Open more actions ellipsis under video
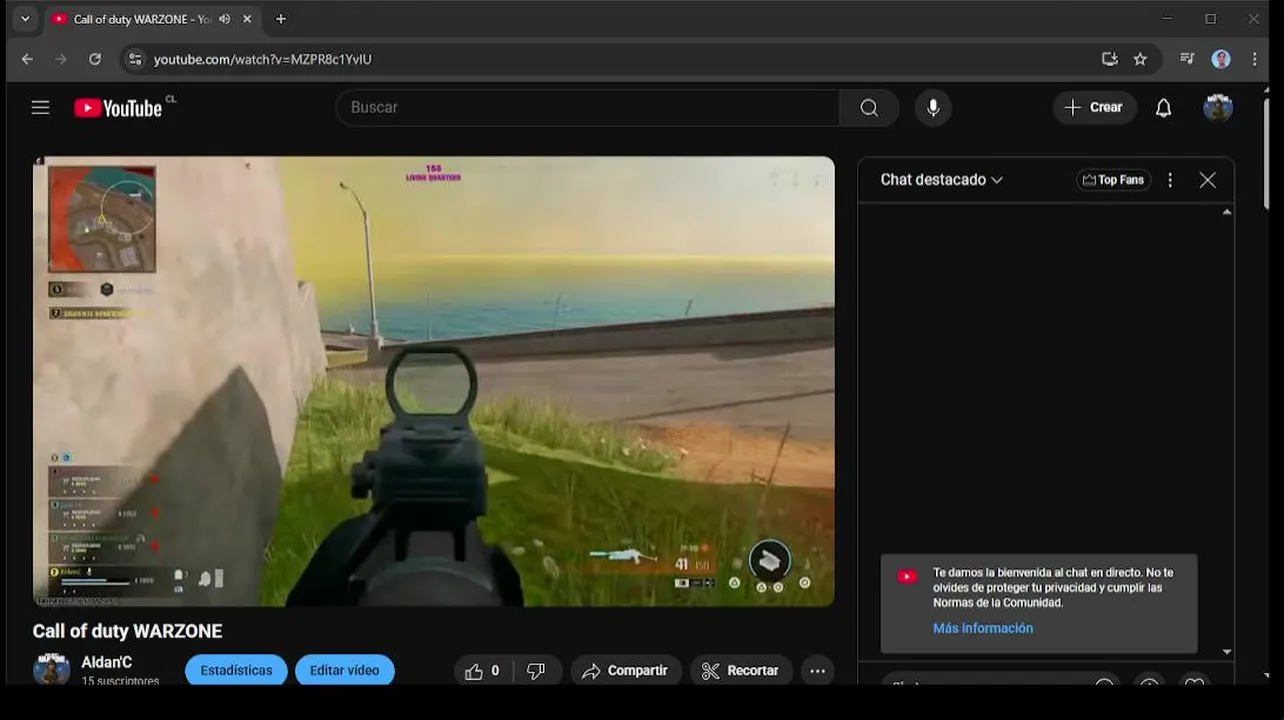 coord(817,671)
